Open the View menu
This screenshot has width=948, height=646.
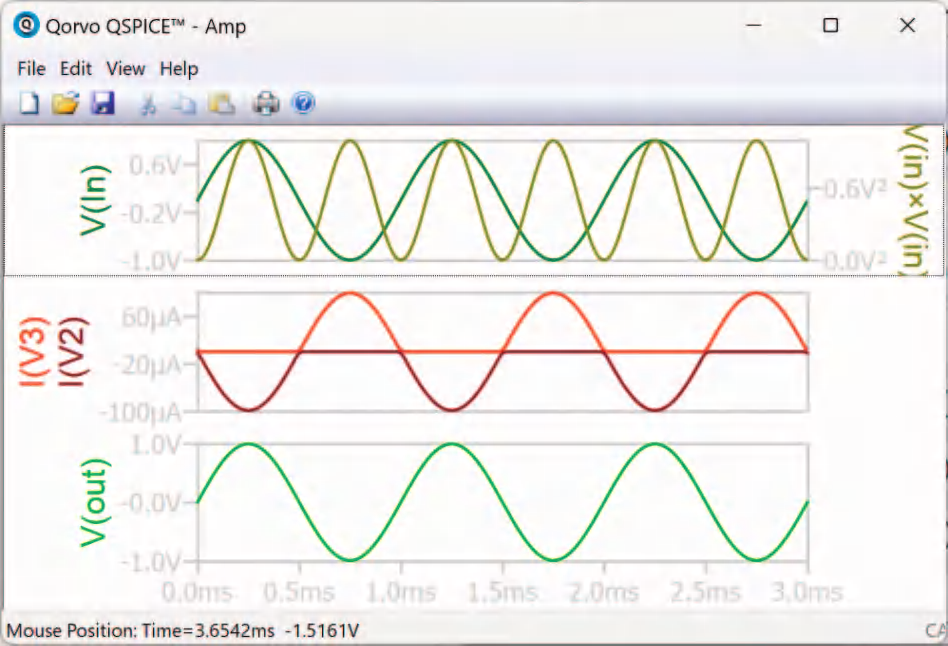click(x=126, y=69)
